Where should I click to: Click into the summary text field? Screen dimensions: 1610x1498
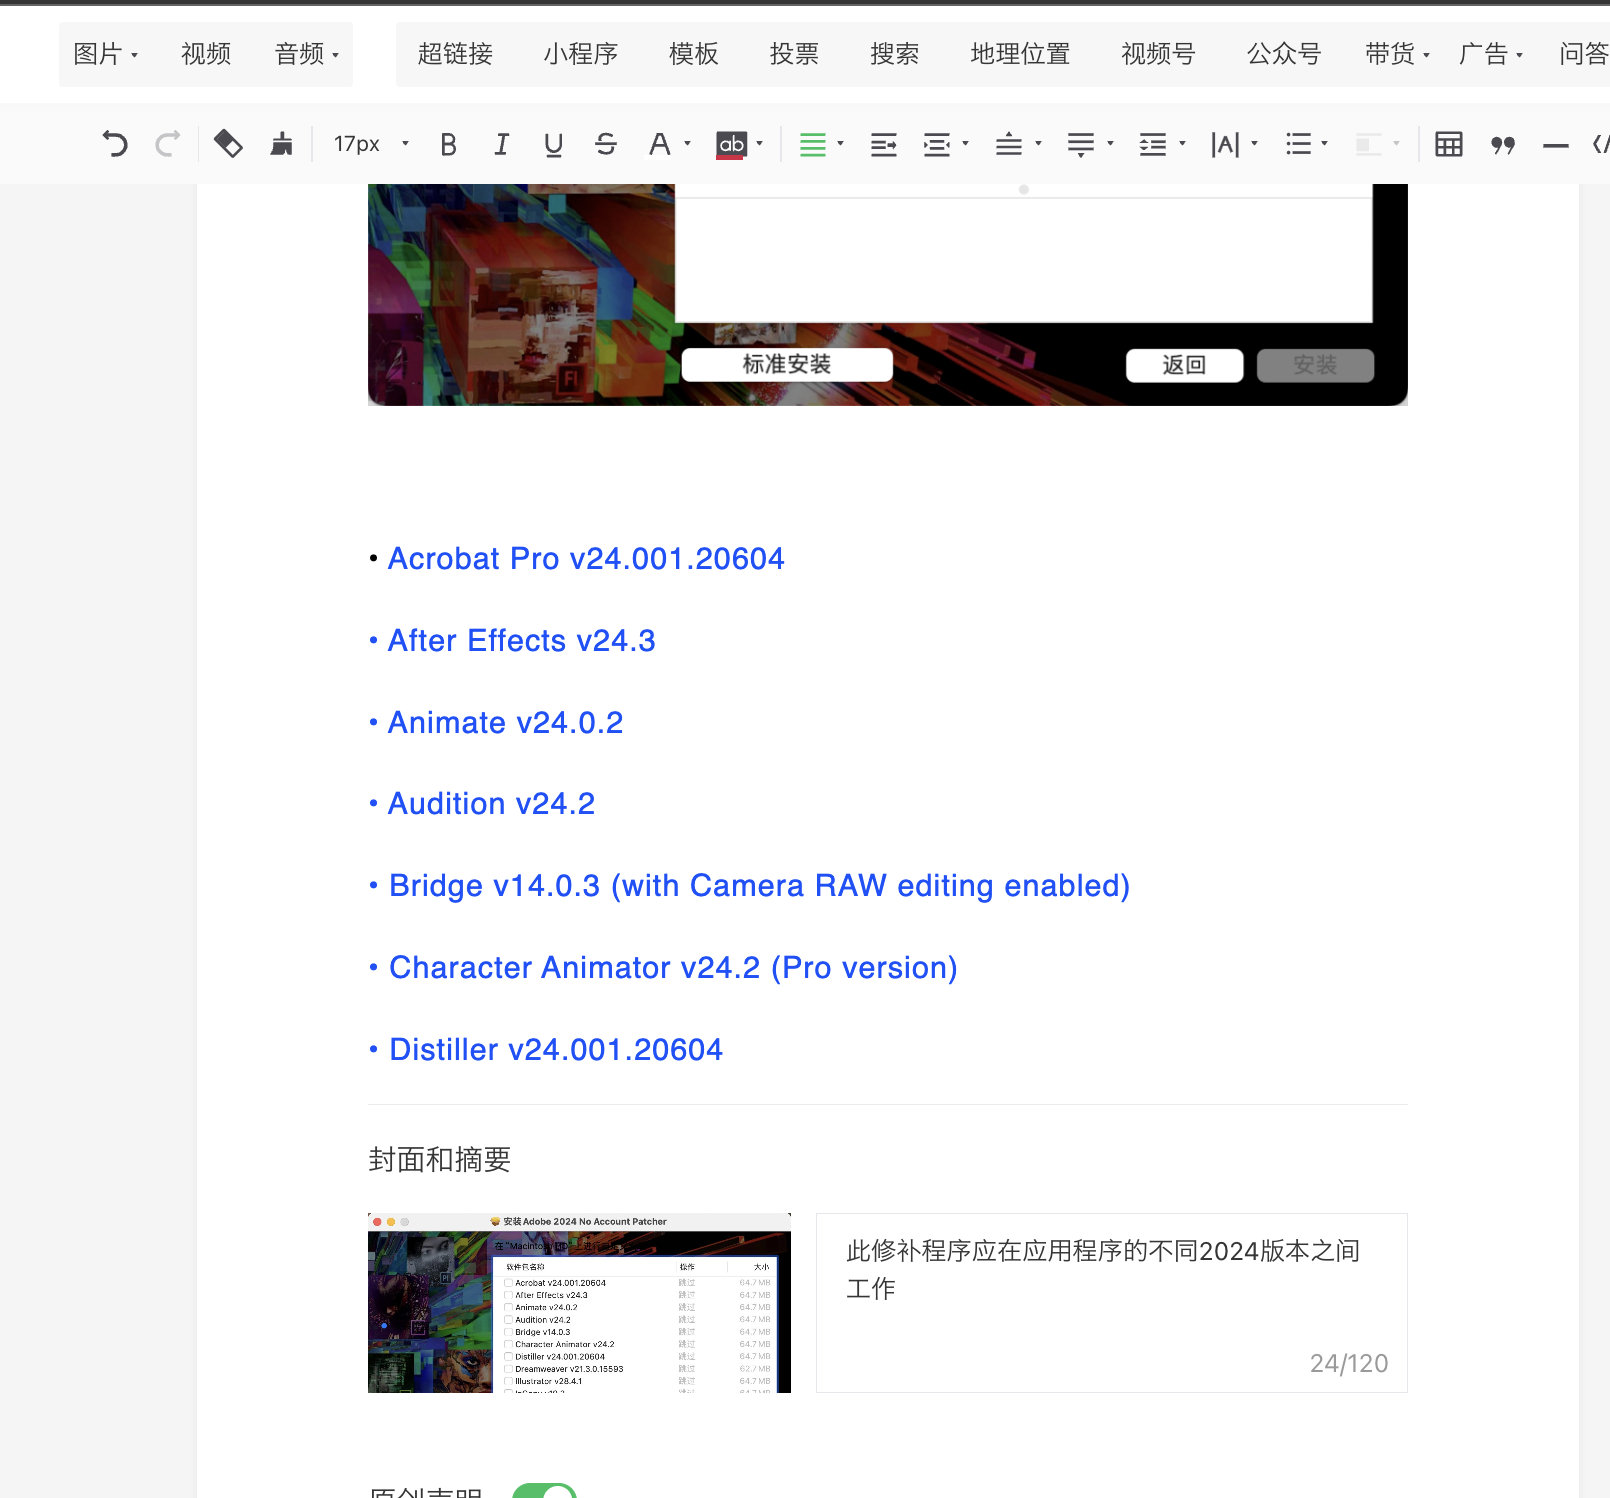pyautogui.click(x=1112, y=1303)
